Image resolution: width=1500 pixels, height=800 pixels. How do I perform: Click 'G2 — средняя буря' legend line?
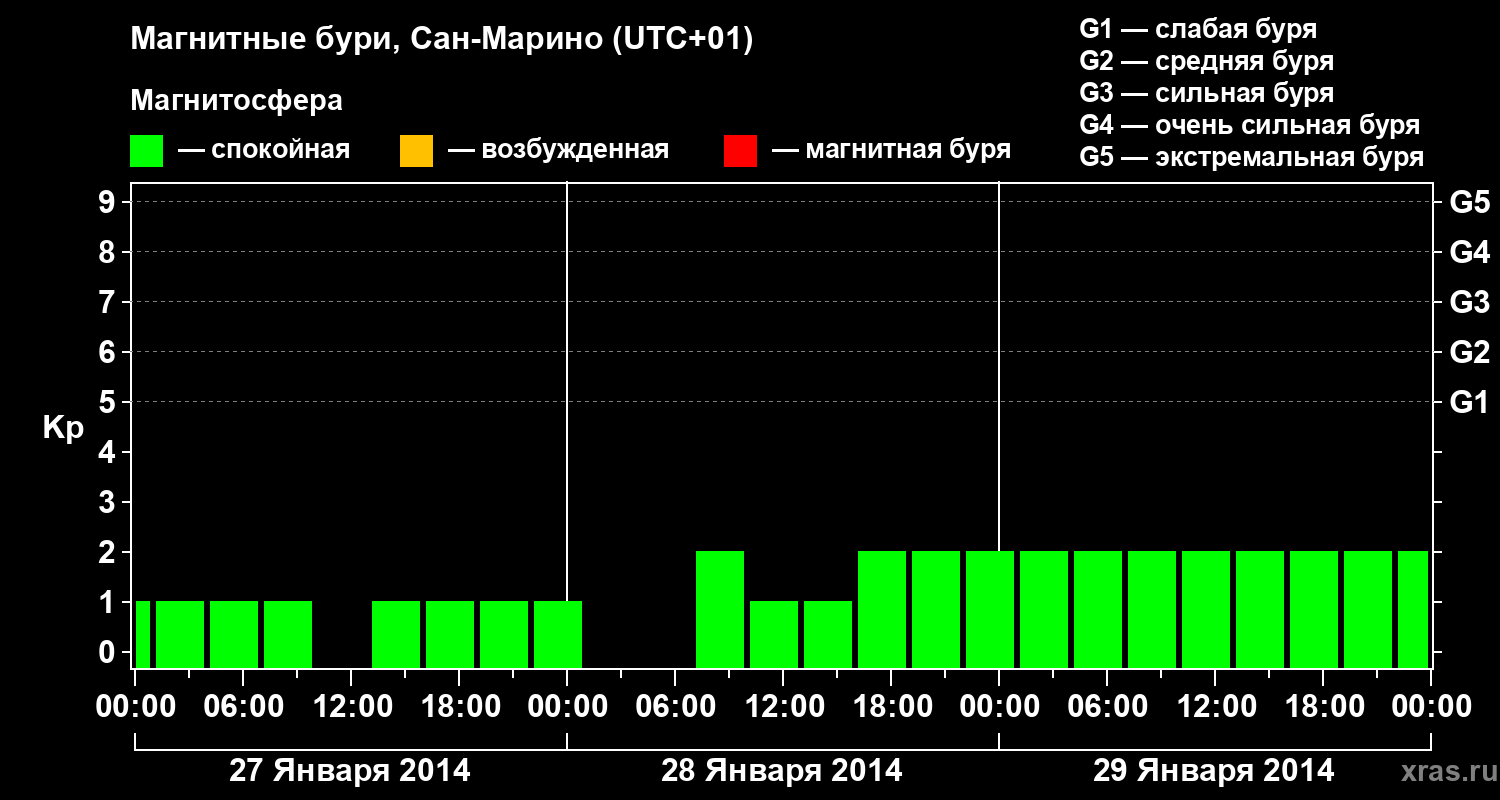(x=1206, y=61)
